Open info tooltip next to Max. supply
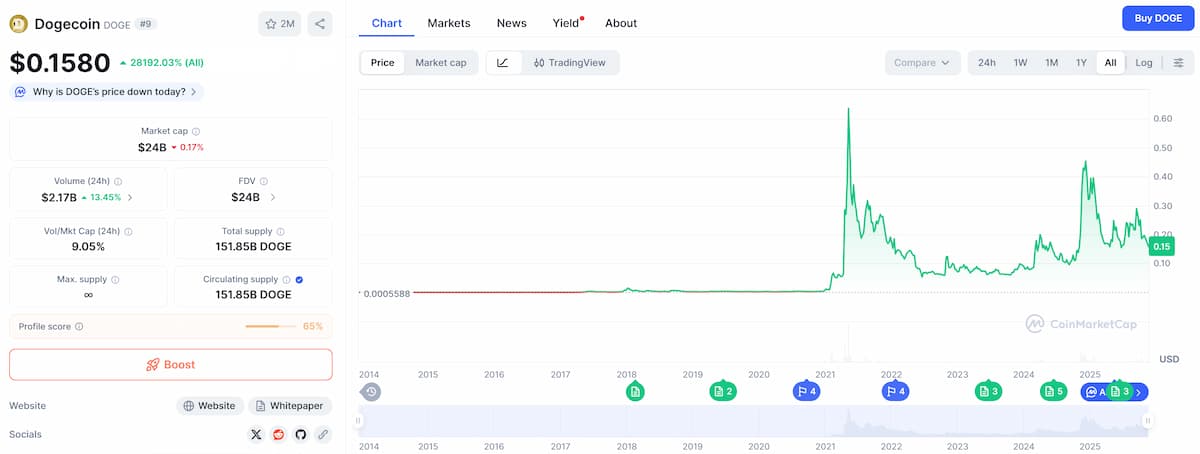 pos(115,280)
